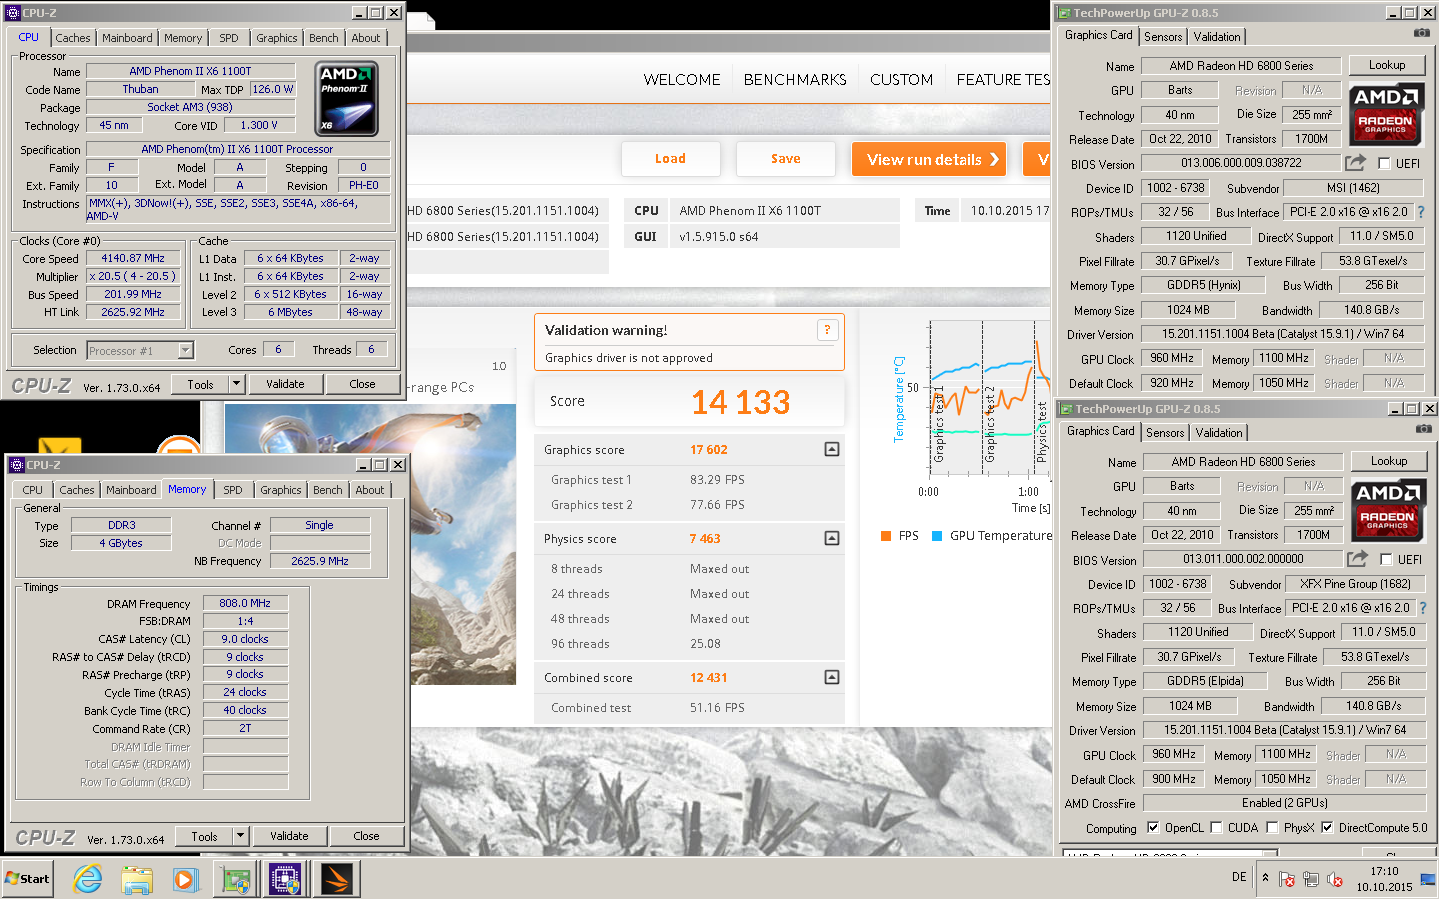Open Tools dropdown arrow in bottom CPU-Z
This screenshot has width=1439, height=899.
coord(240,836)
